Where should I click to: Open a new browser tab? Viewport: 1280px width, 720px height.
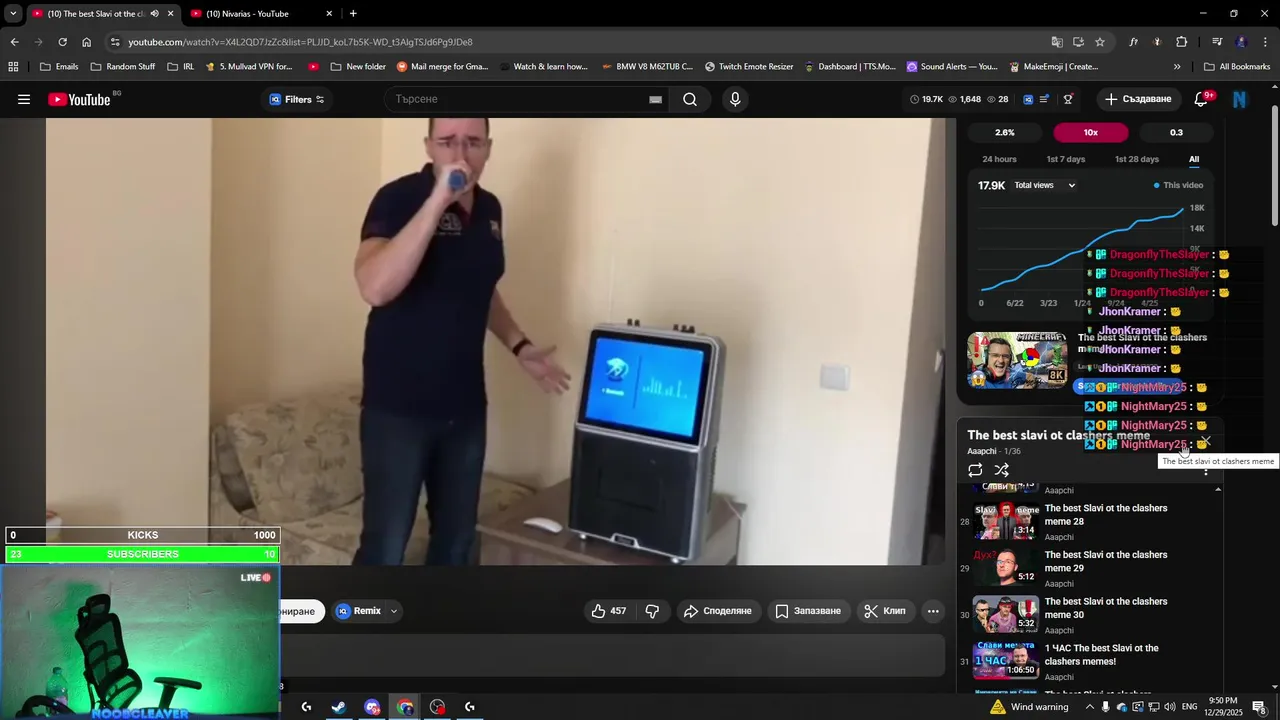tap(353, 13)
